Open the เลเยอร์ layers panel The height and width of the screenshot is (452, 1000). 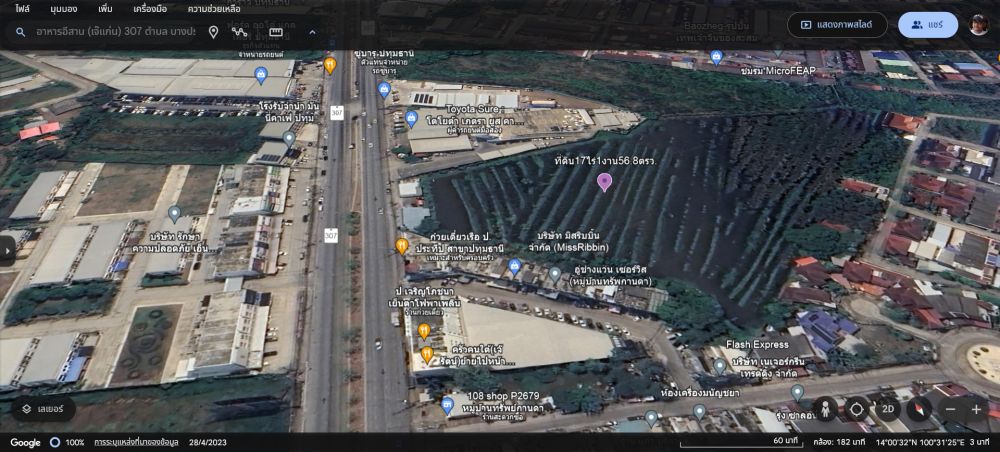click(43, 409)
